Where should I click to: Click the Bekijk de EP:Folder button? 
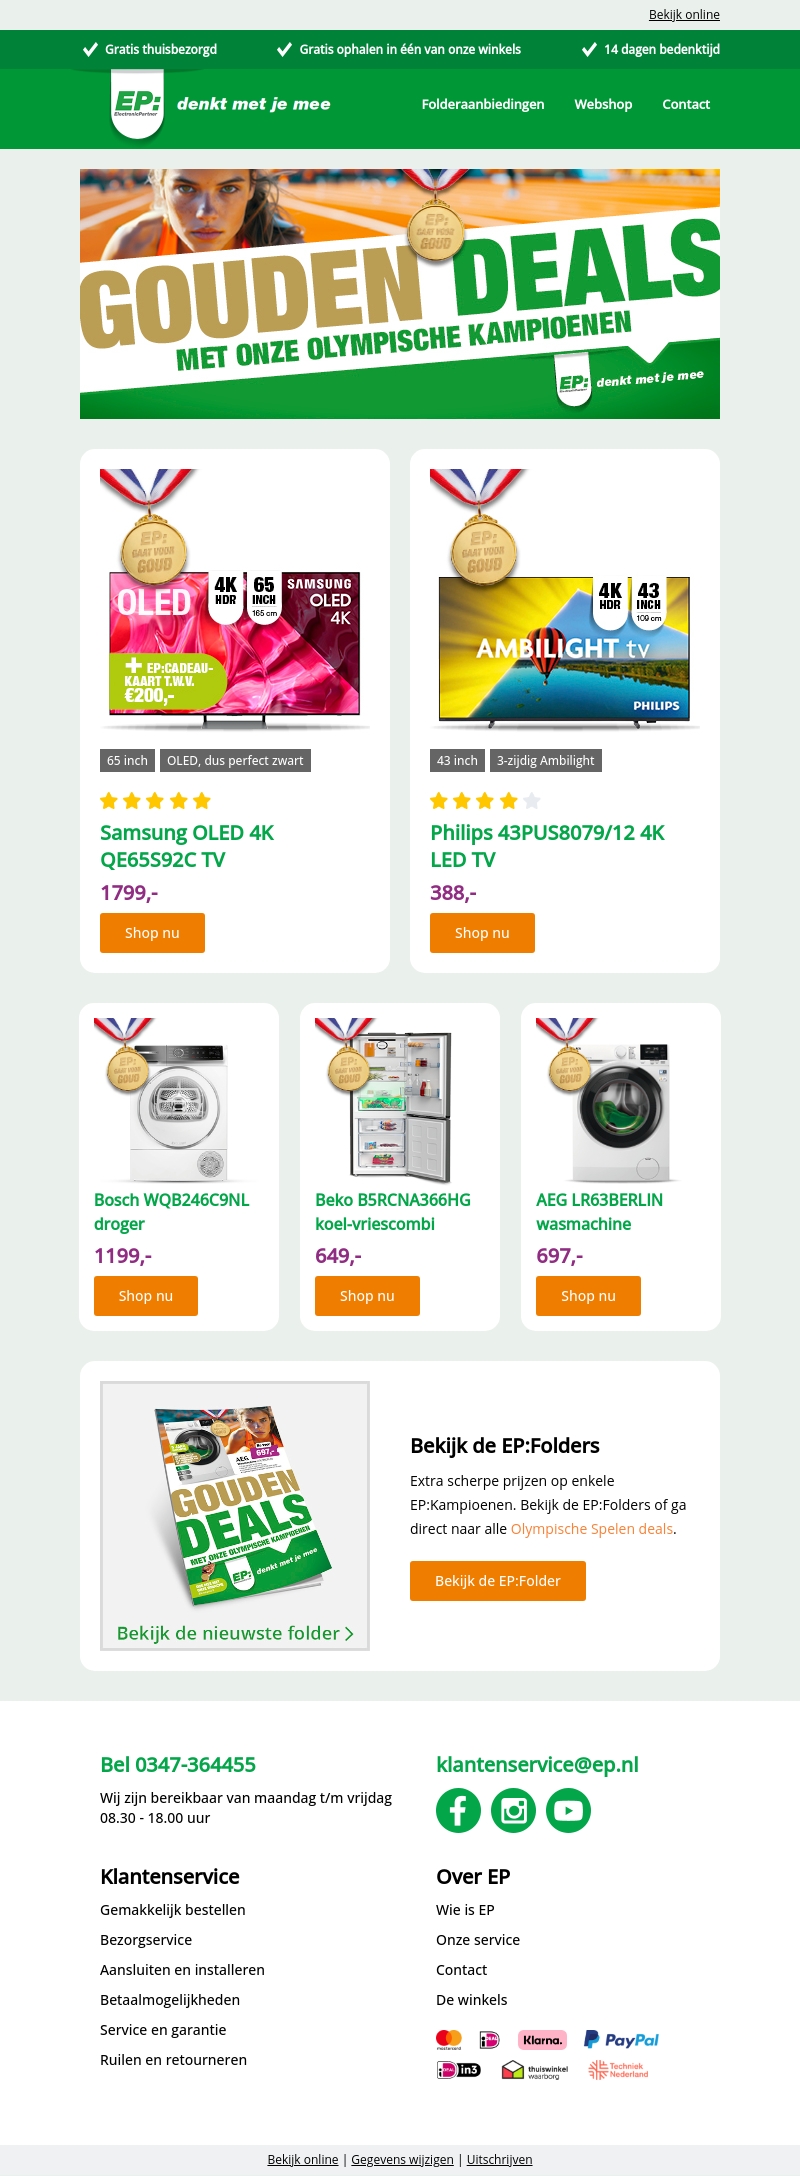[498, 1581]
